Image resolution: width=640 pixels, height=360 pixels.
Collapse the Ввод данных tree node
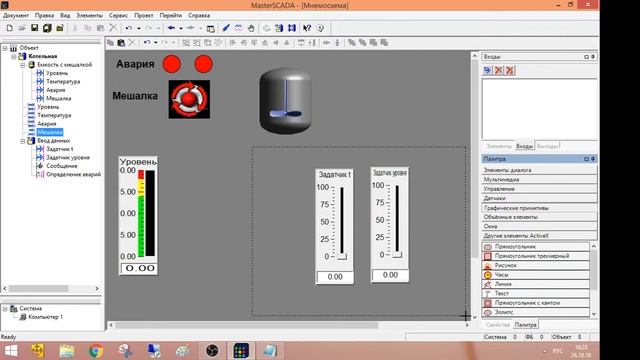(x=23, y=141)
